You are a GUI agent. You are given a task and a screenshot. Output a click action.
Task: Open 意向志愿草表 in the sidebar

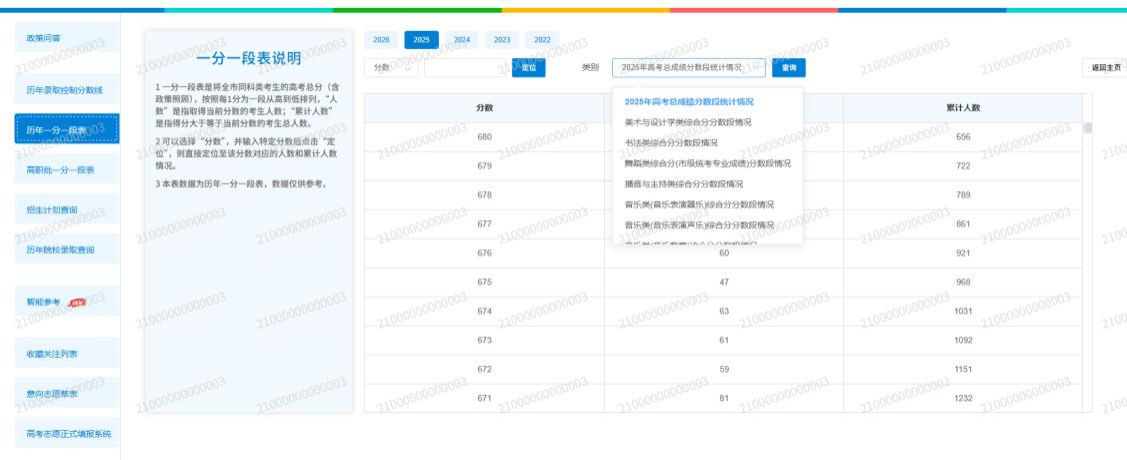67,394
